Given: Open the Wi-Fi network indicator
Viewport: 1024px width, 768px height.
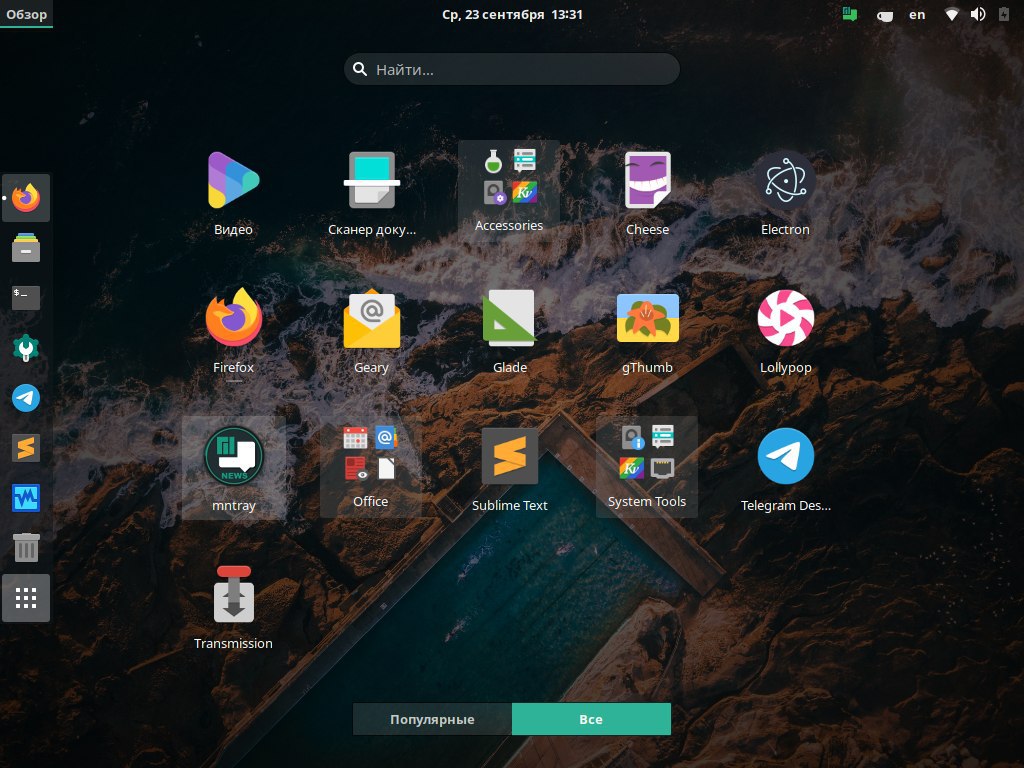Looking at the screenshot, I should click(x=952, y=14).
